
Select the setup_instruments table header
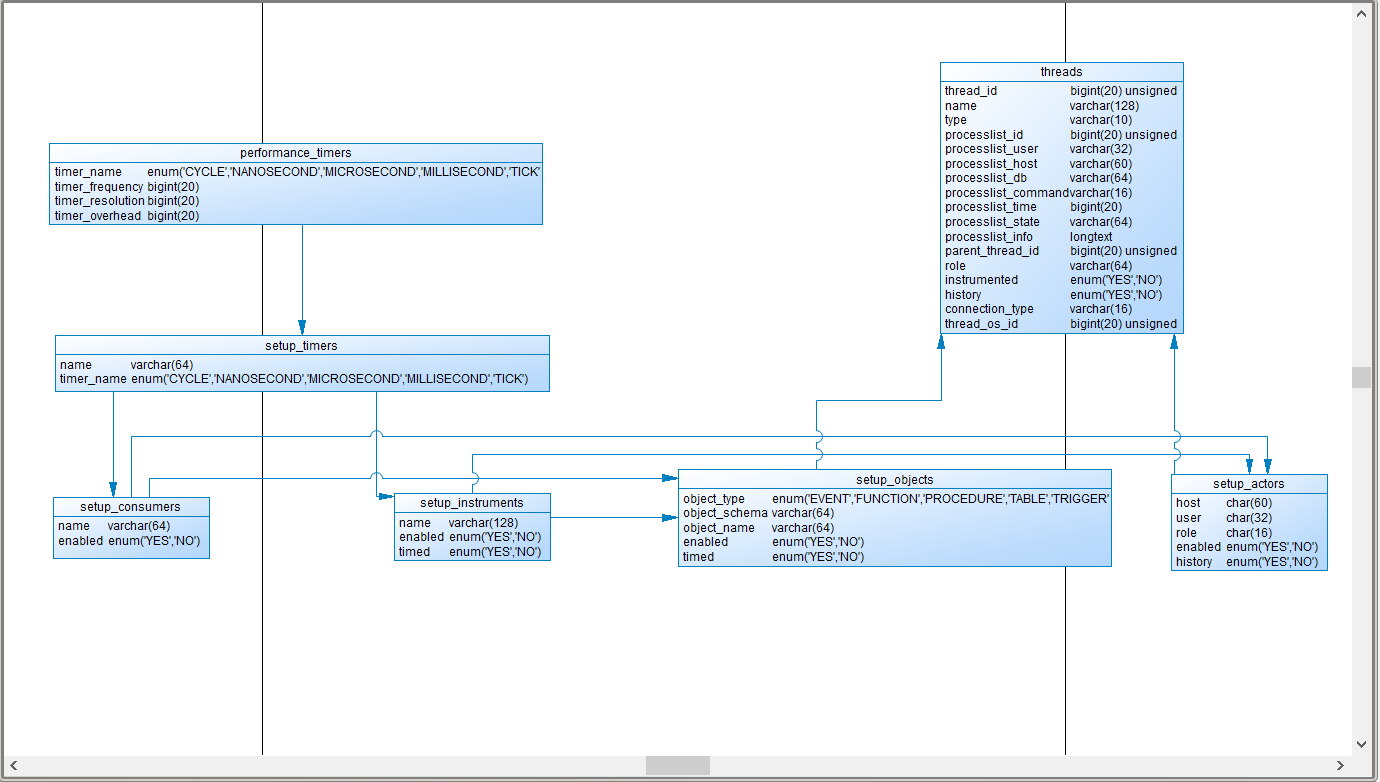click(x=472, y=502)
